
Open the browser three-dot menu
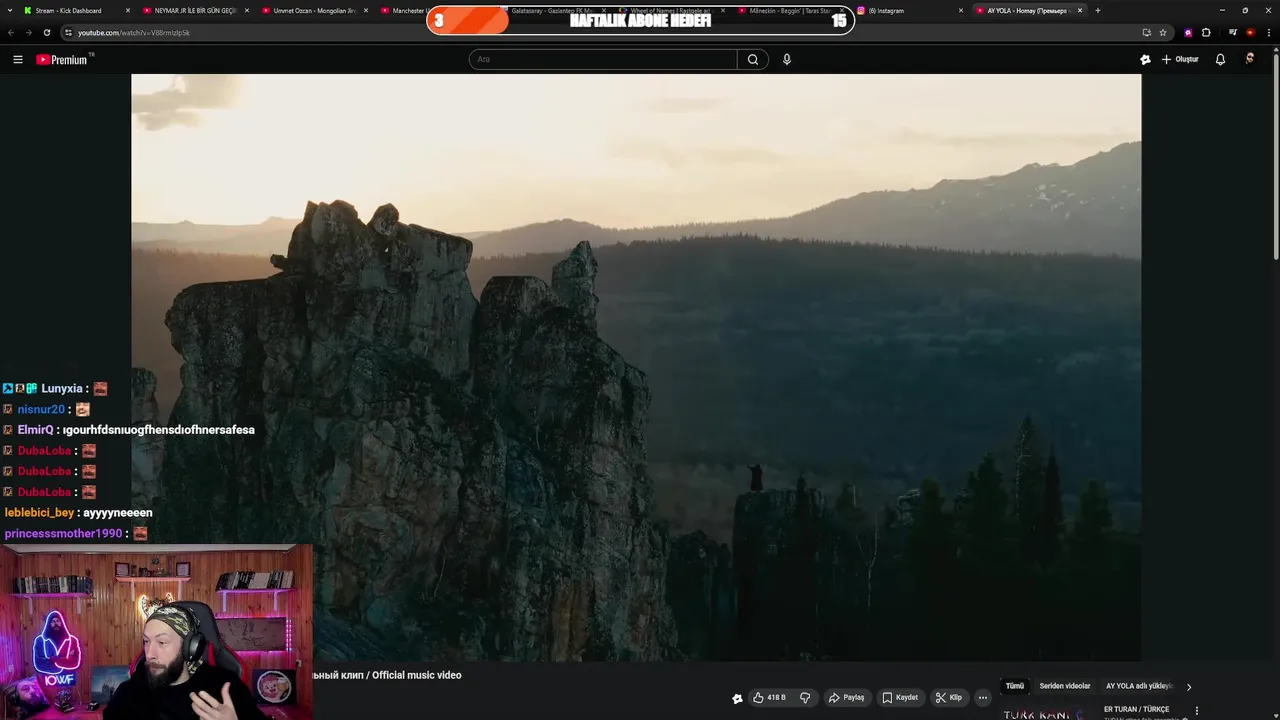(x=1268, y=32)
